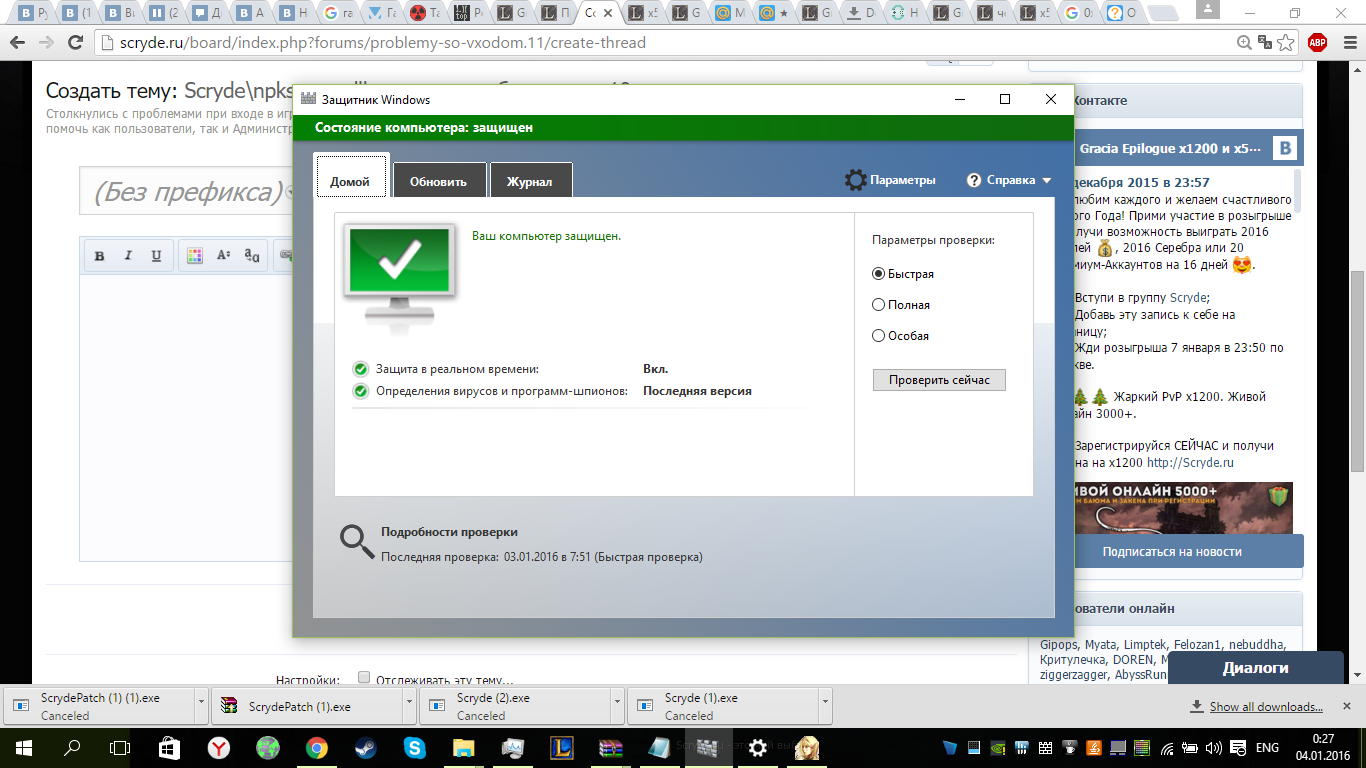Click the Show all downloads link

(1265, 707)
